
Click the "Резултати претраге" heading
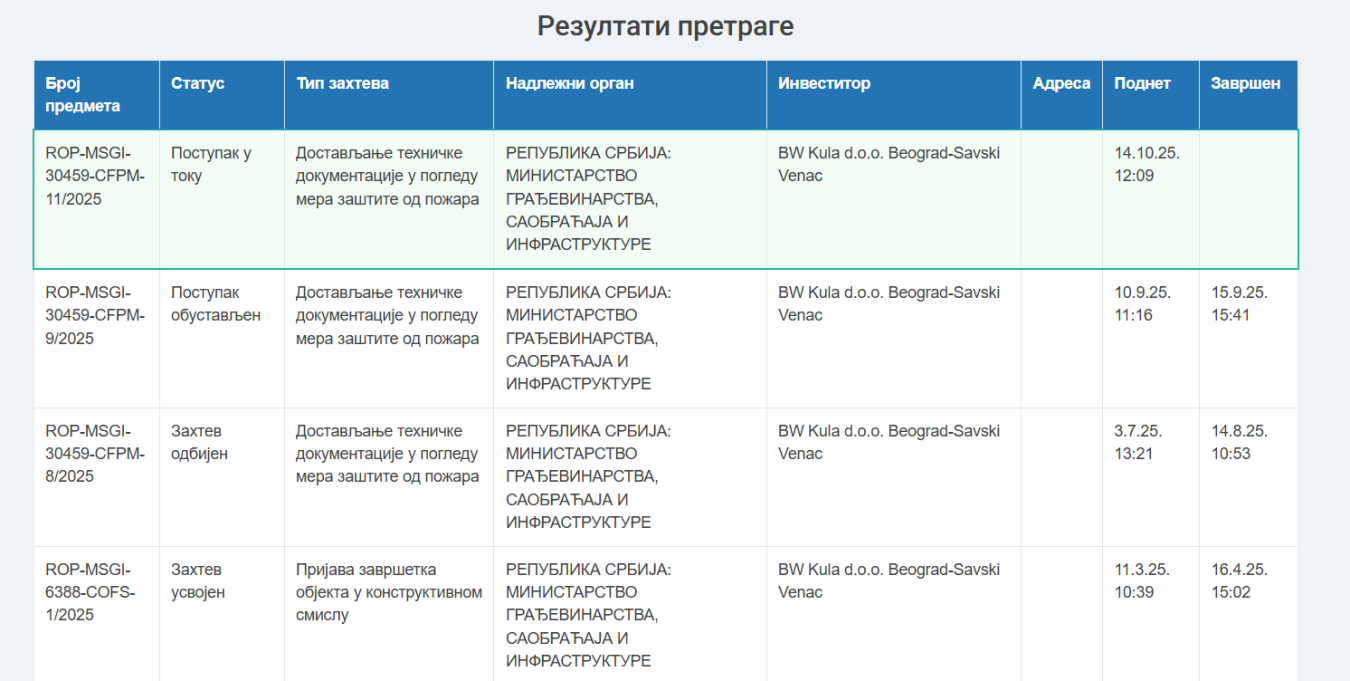[665, 26]
